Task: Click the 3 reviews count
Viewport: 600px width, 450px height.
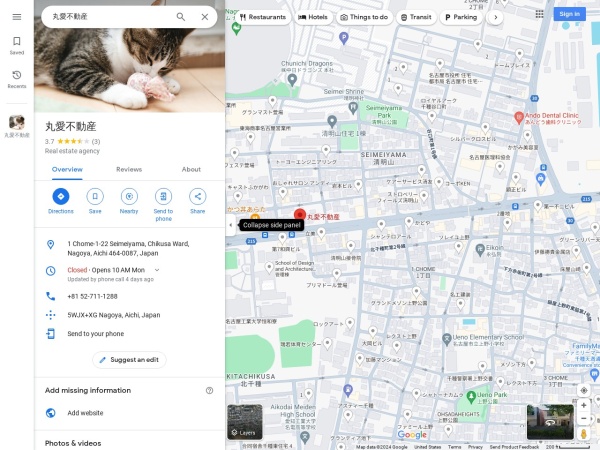Action: click(96, 141)
